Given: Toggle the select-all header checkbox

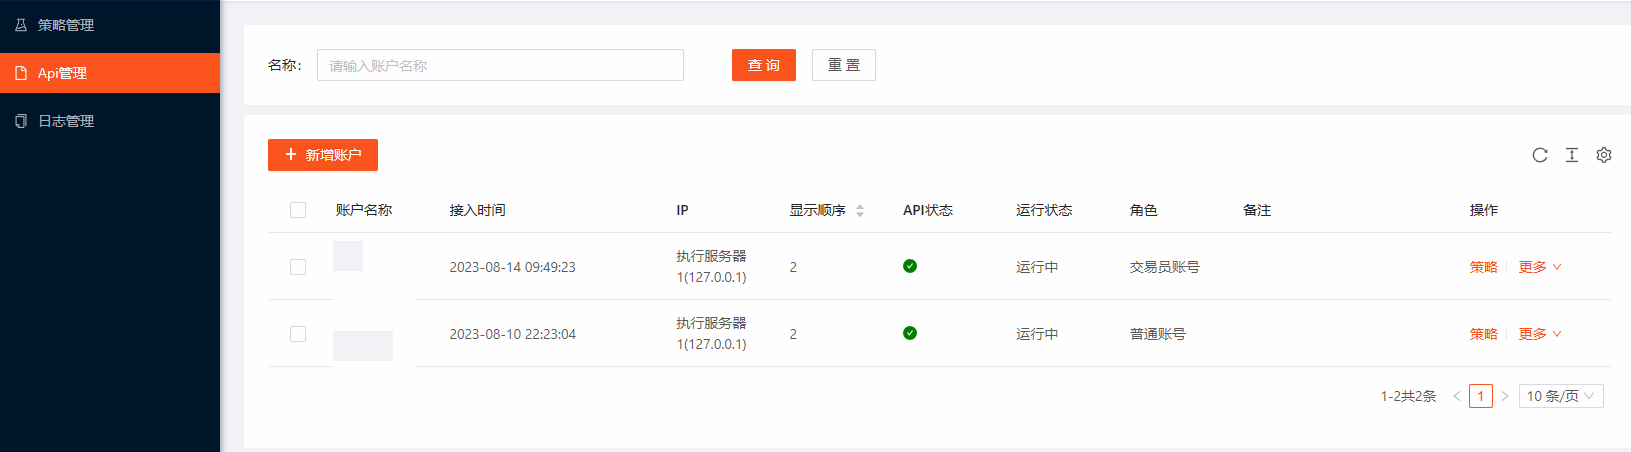Looking at the screenshot, I should (298, 210).
